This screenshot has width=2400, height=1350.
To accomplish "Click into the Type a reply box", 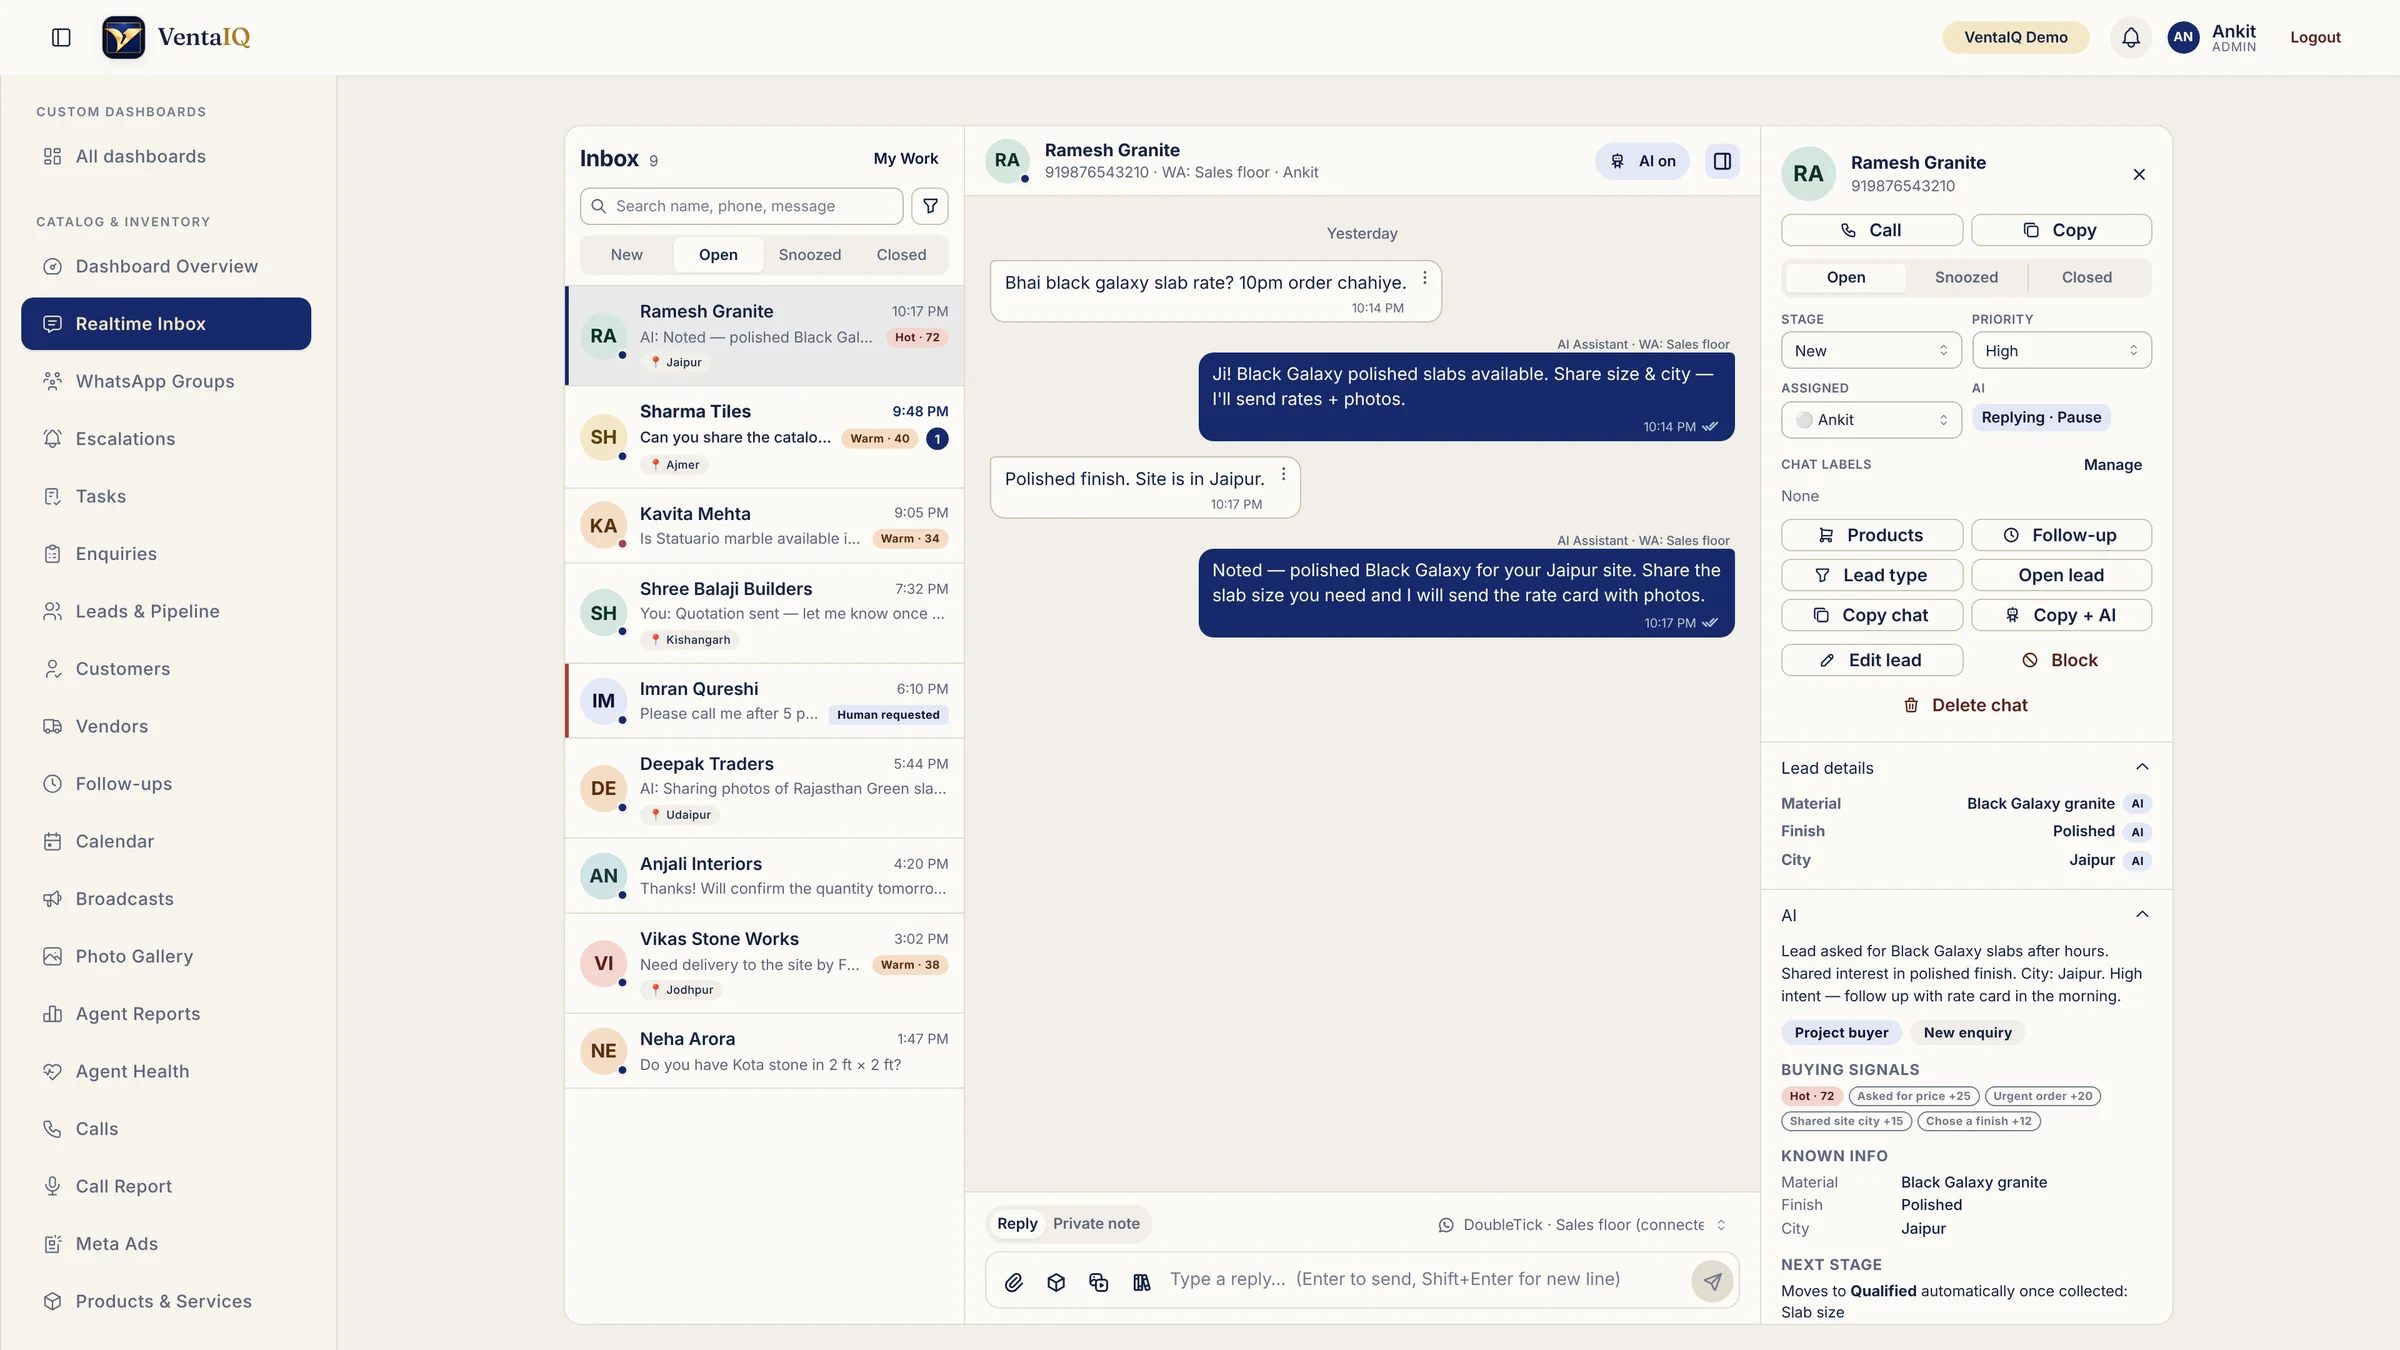I will tap(1425, 1280).
